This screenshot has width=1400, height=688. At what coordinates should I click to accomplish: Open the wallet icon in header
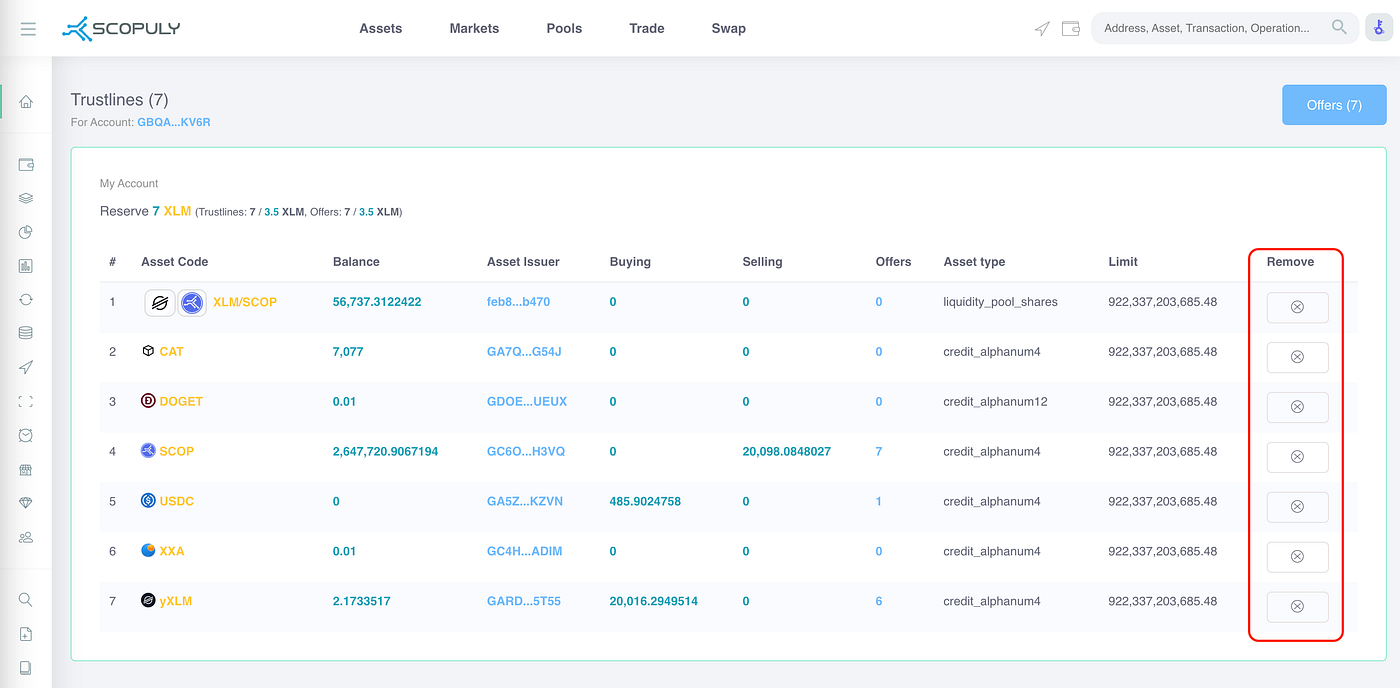click(x=1070, y=29)
